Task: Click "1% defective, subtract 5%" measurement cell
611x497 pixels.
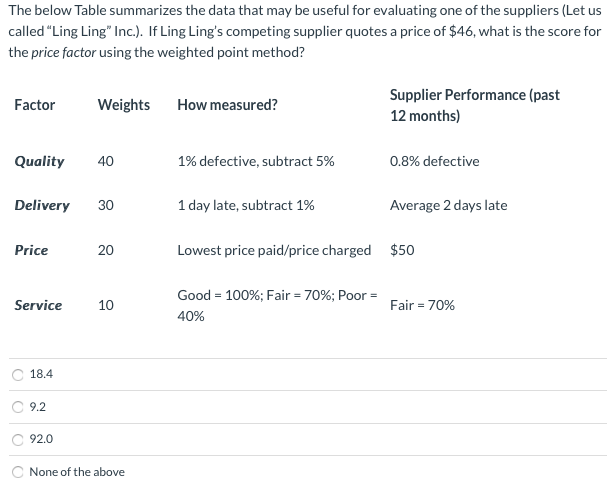Action: click(x=256, y=161)
